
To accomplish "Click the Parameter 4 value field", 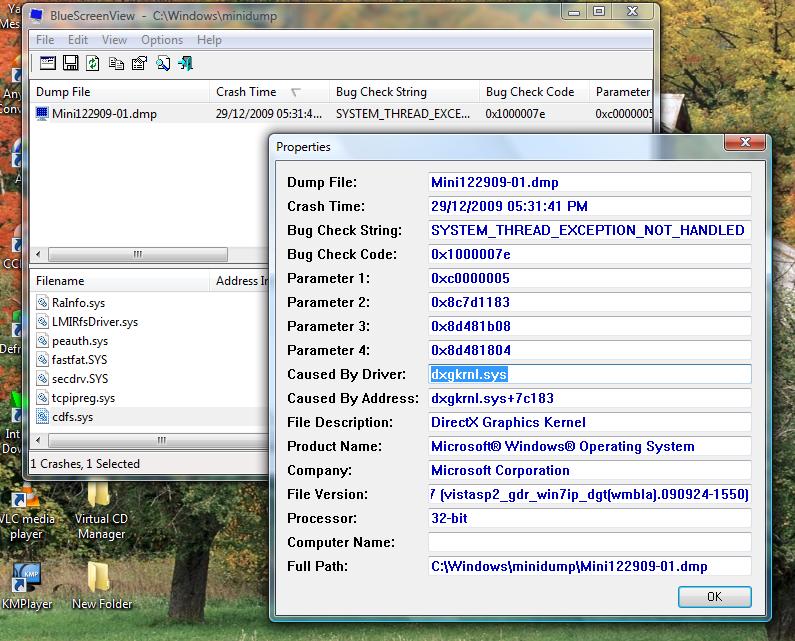I will click(x=589, y=350).
